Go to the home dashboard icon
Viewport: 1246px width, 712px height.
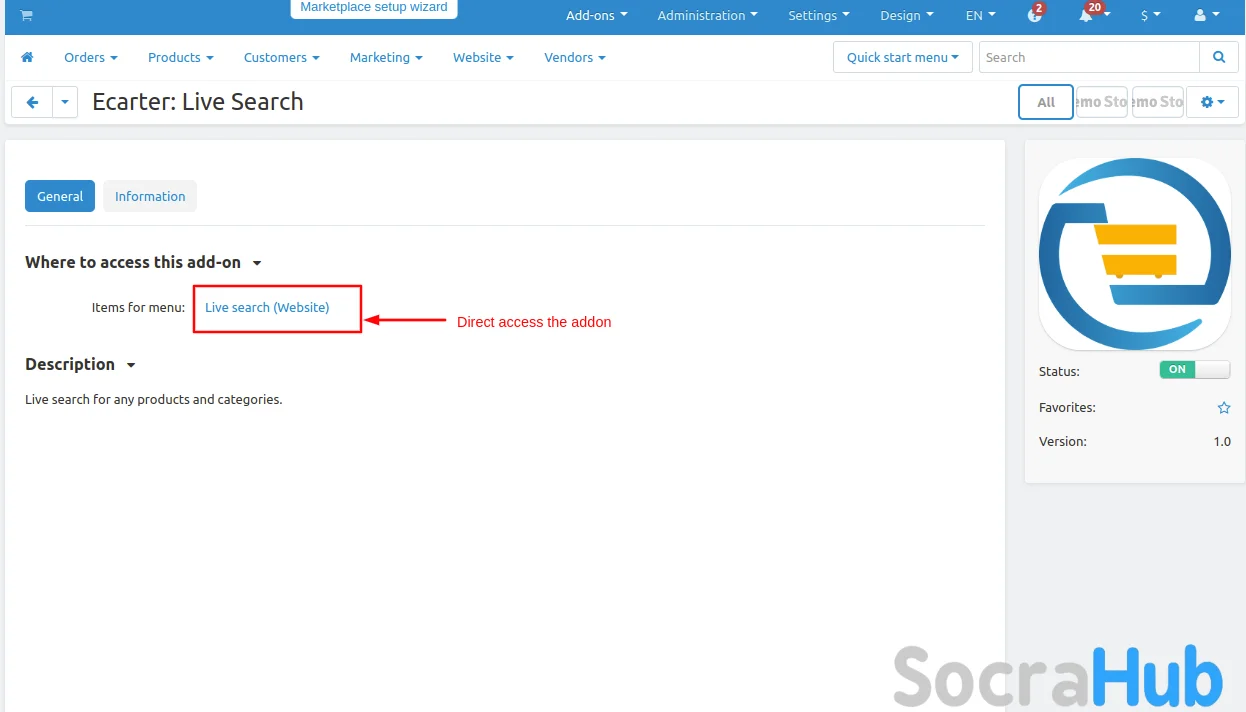pyautogui.click(x=27, y=58)
